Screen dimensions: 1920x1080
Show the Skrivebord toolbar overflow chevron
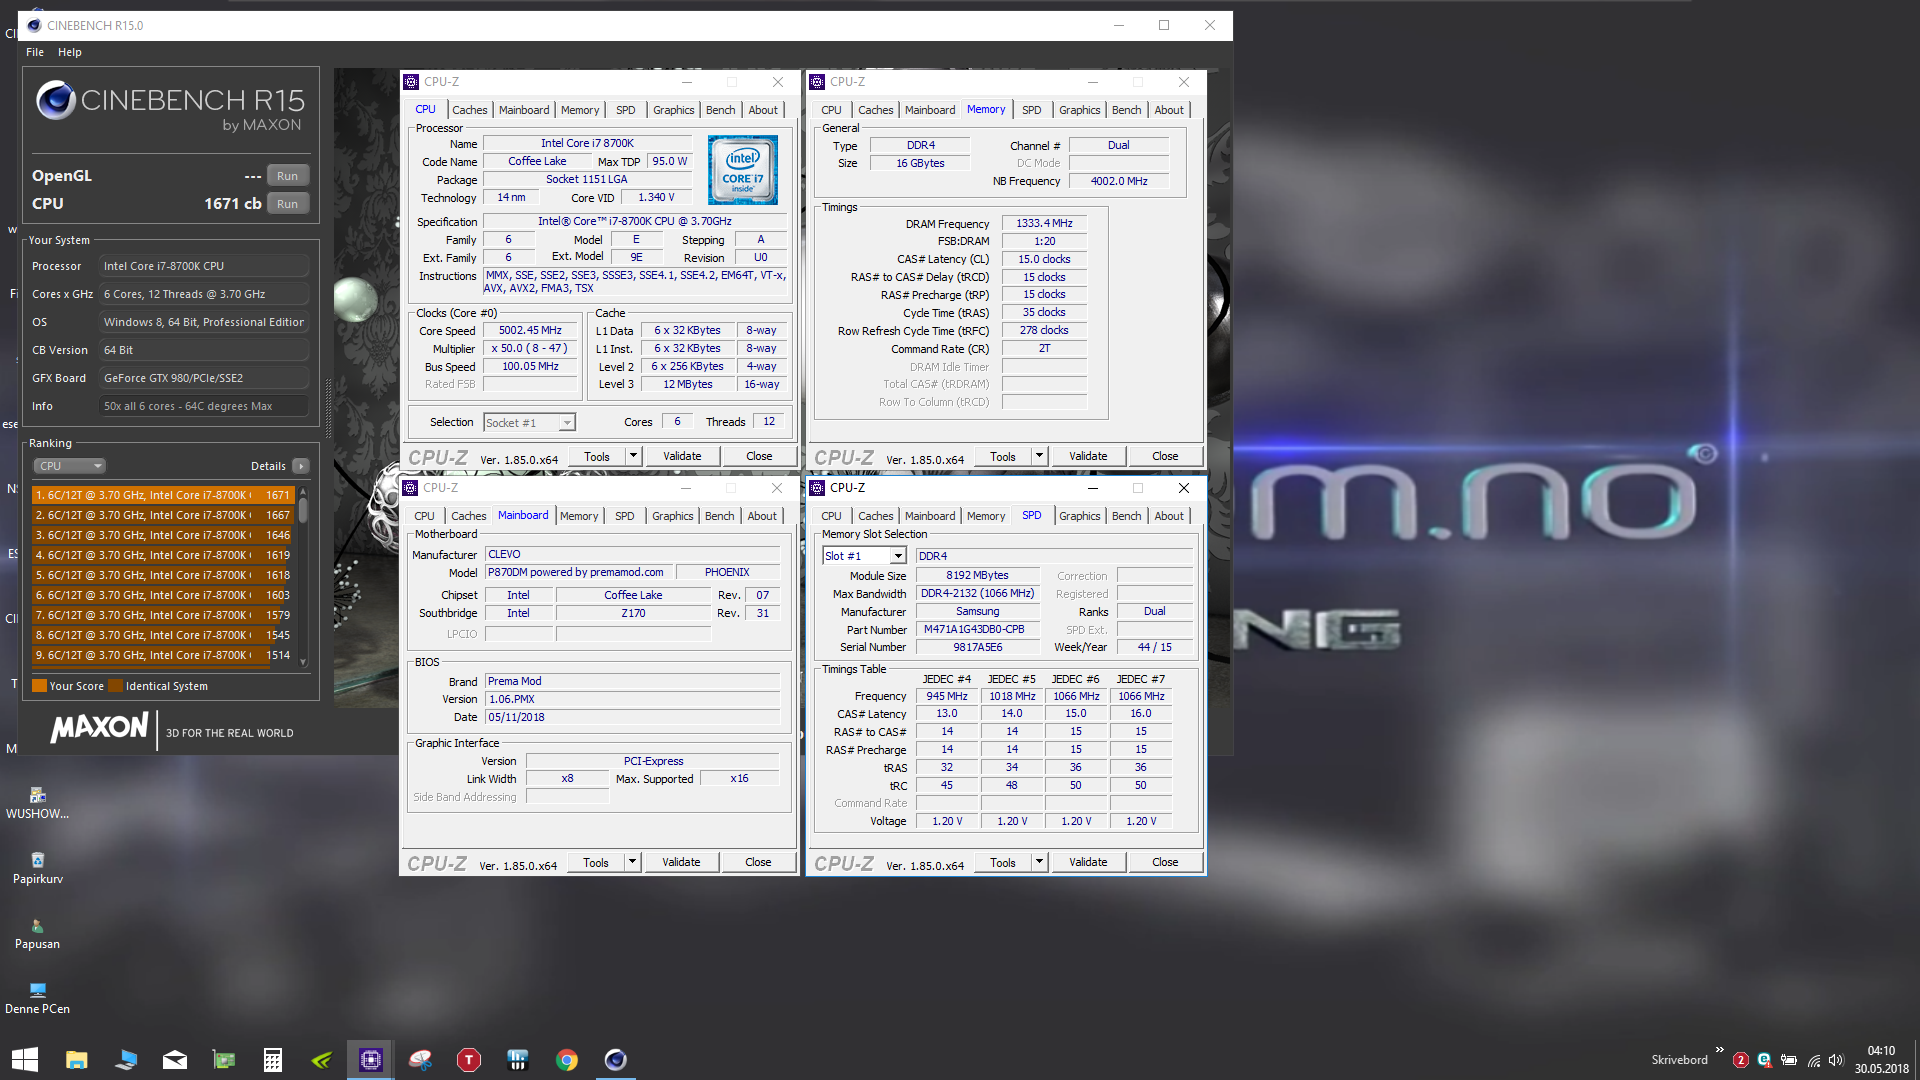pyautogui.click(x=1719, y=1050)
